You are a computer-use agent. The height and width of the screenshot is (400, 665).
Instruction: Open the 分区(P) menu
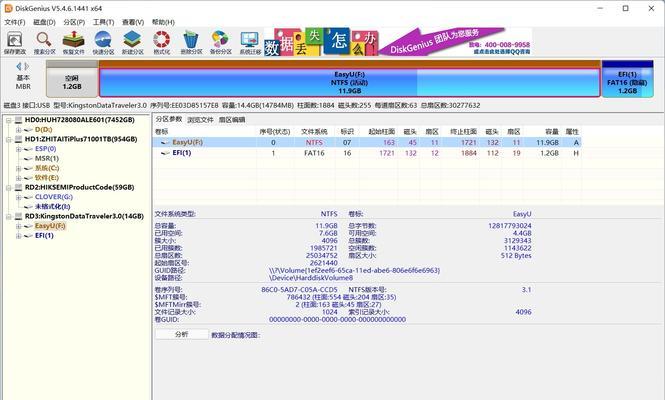coord(74,22)
